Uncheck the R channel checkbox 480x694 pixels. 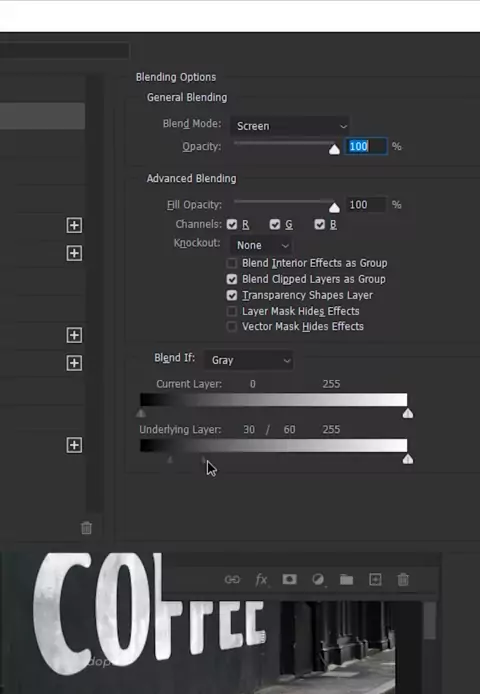point(232,224)
